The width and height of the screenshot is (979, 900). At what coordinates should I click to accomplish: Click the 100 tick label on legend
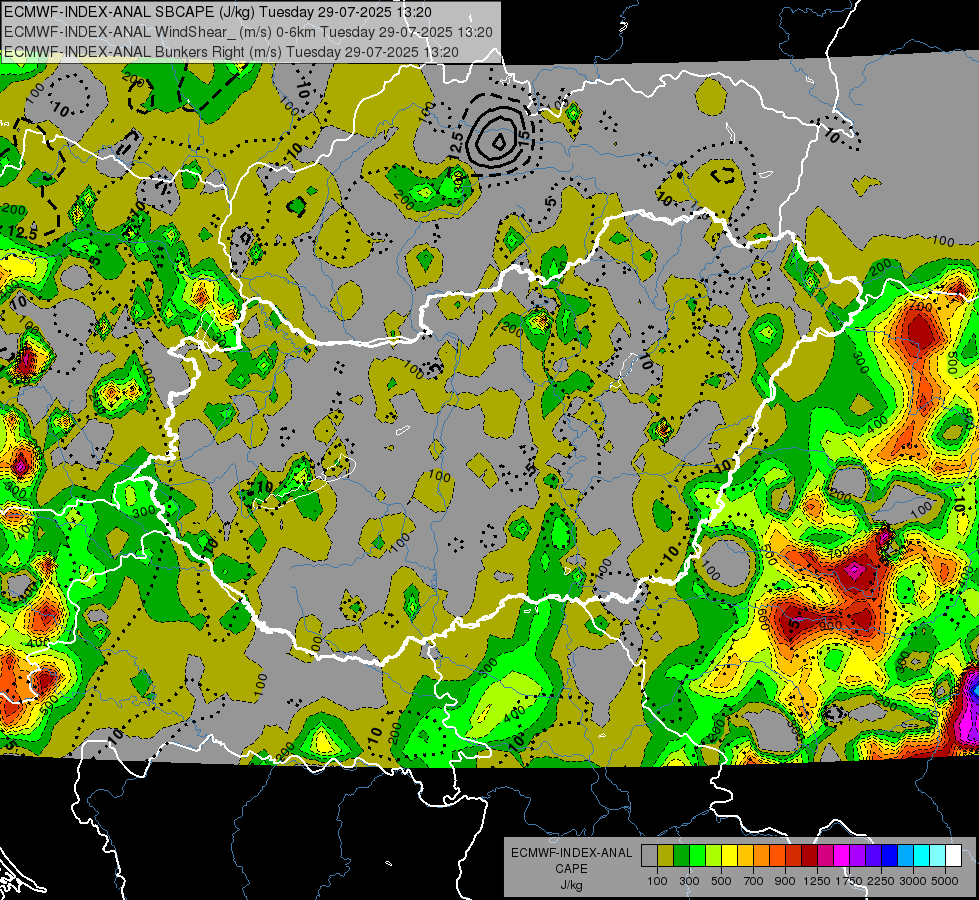pyautogui.click(x=657, y=881)
